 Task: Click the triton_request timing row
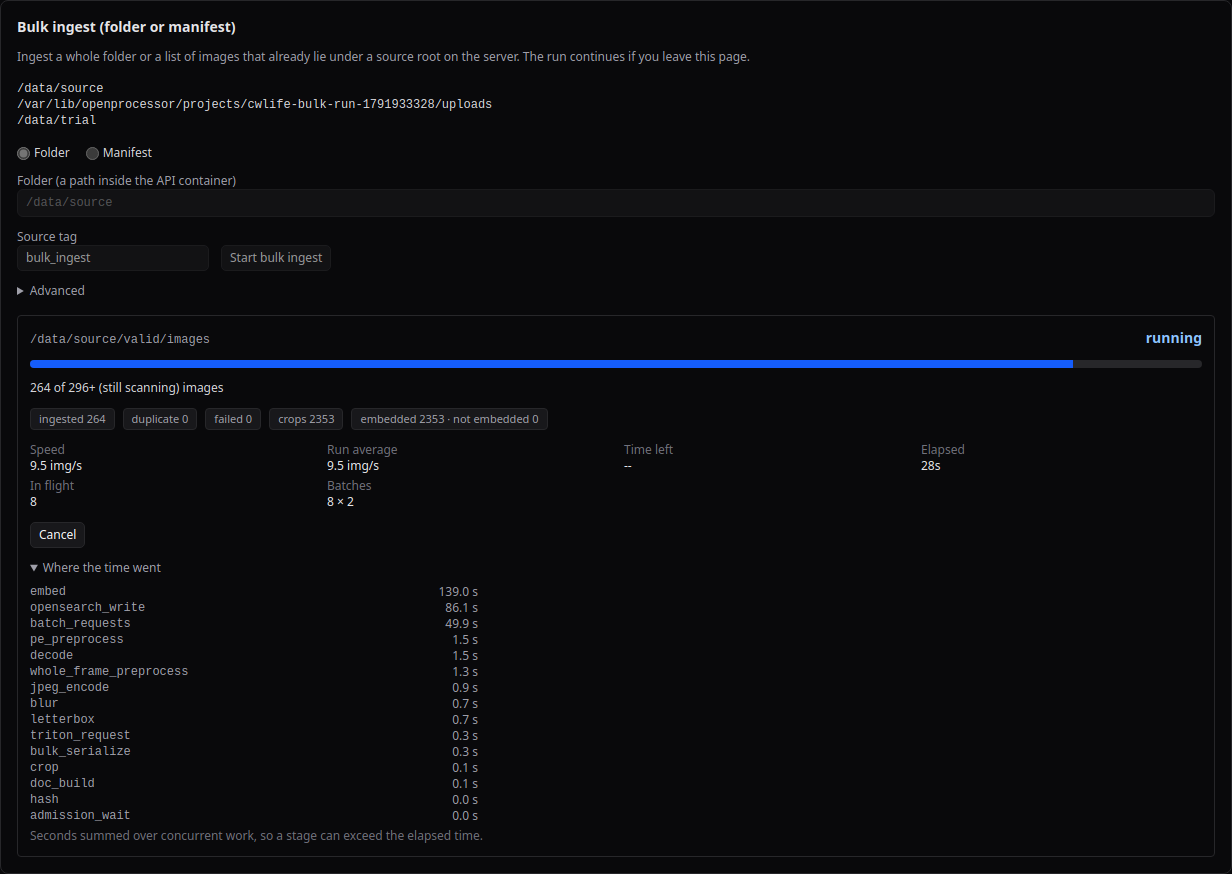pyautogui.click(x=254, y=736)
